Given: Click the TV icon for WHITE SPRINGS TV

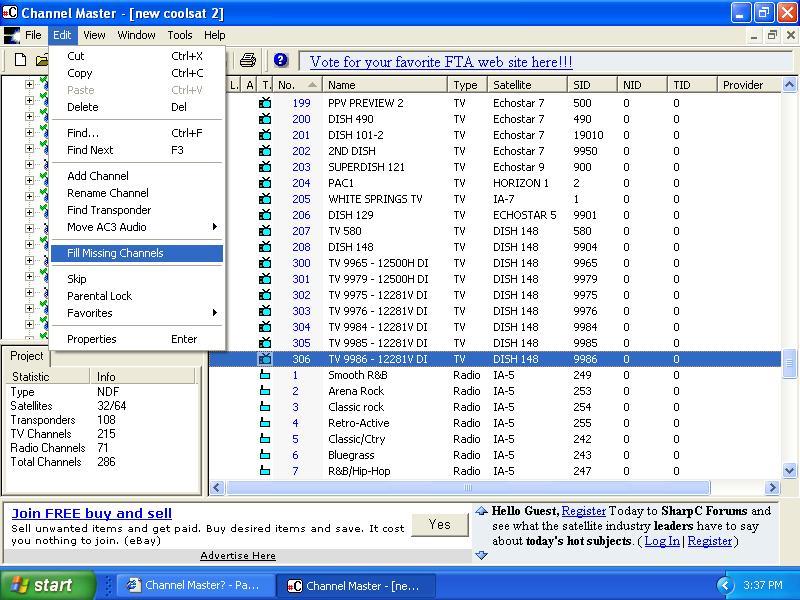Looking at the screenshot, I should tap(265, 199).
